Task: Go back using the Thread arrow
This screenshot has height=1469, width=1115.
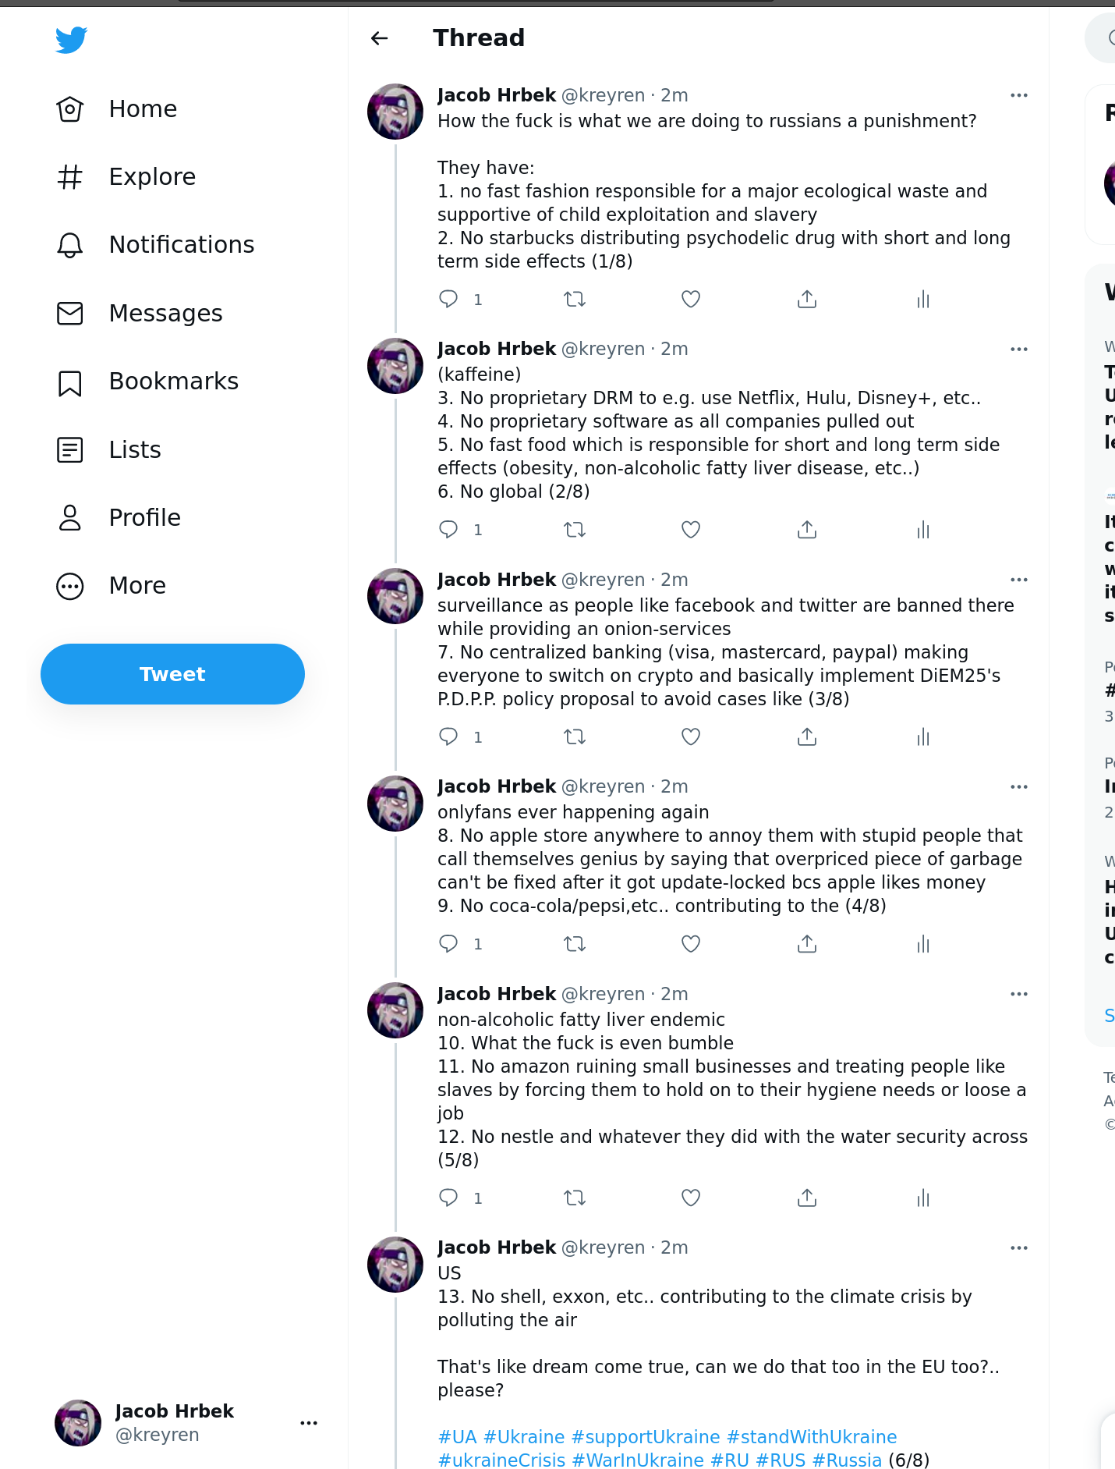Action: pos(379,38)
